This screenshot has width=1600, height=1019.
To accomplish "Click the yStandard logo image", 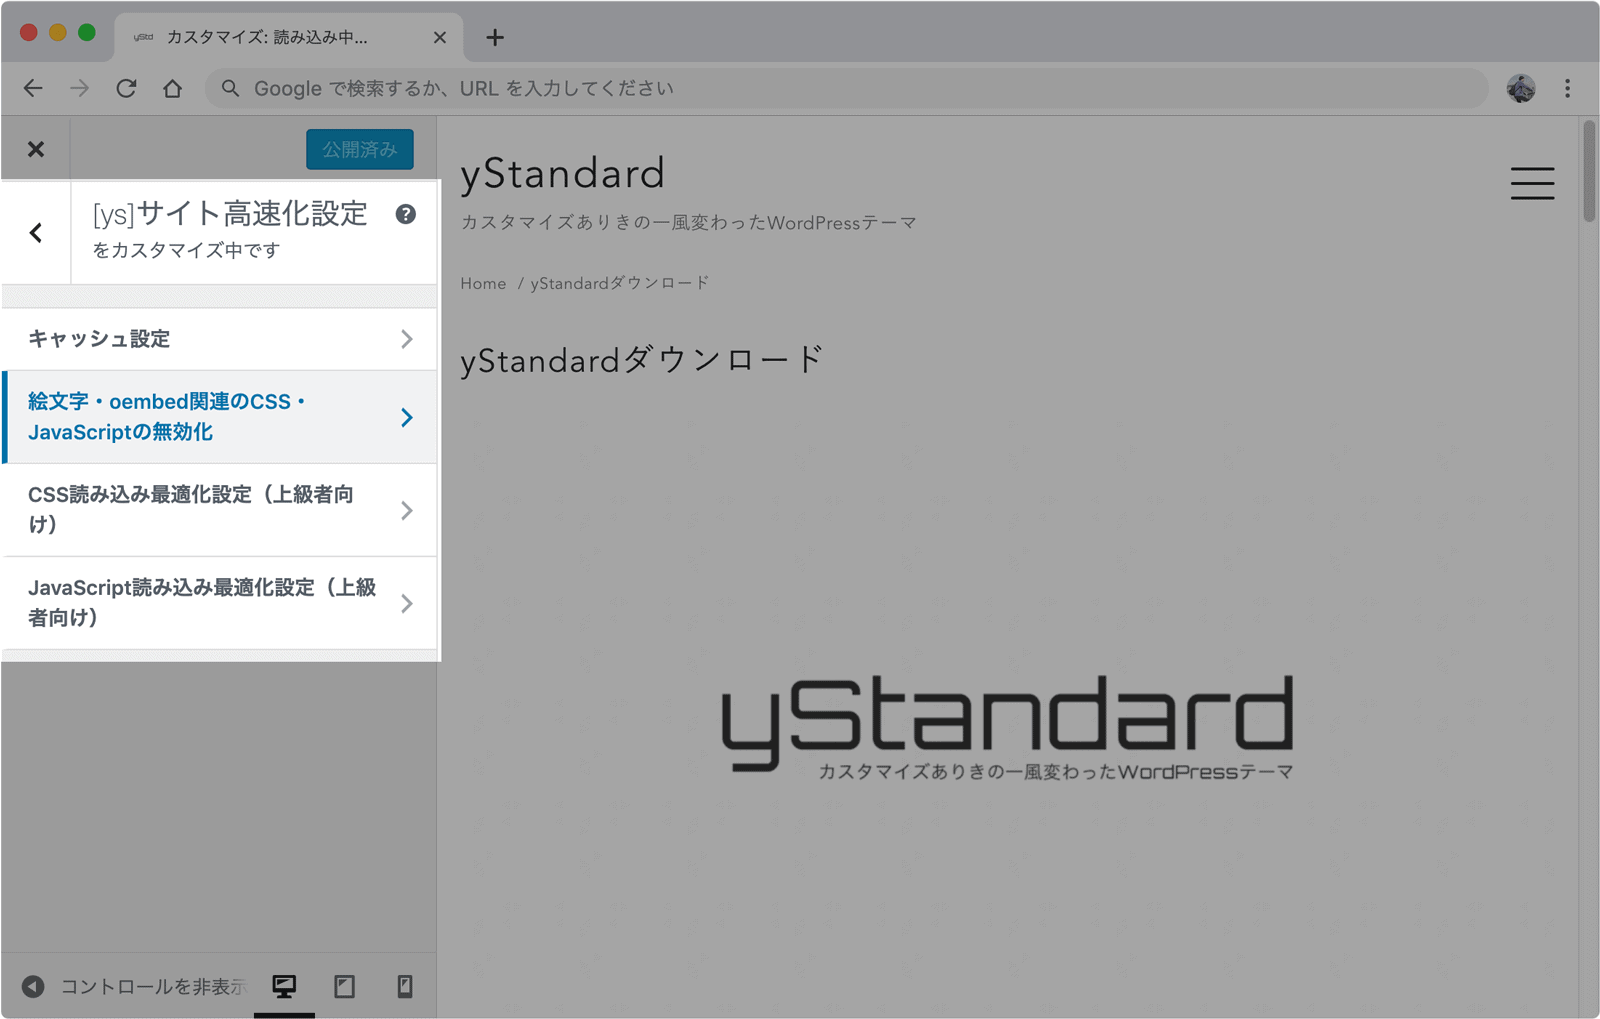I will point(1007,727).
